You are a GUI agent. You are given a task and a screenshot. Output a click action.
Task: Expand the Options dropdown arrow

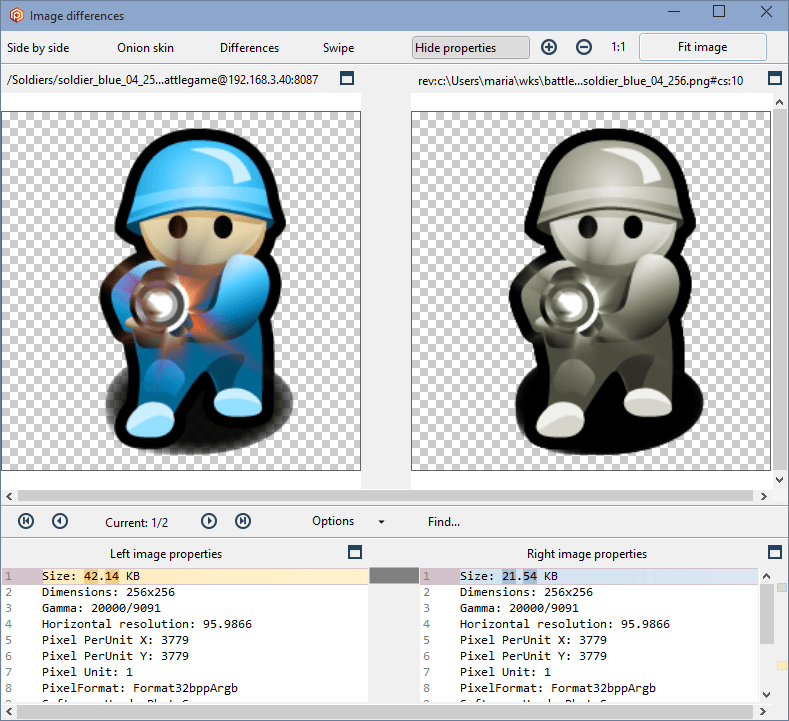click(x=381, y=522)
